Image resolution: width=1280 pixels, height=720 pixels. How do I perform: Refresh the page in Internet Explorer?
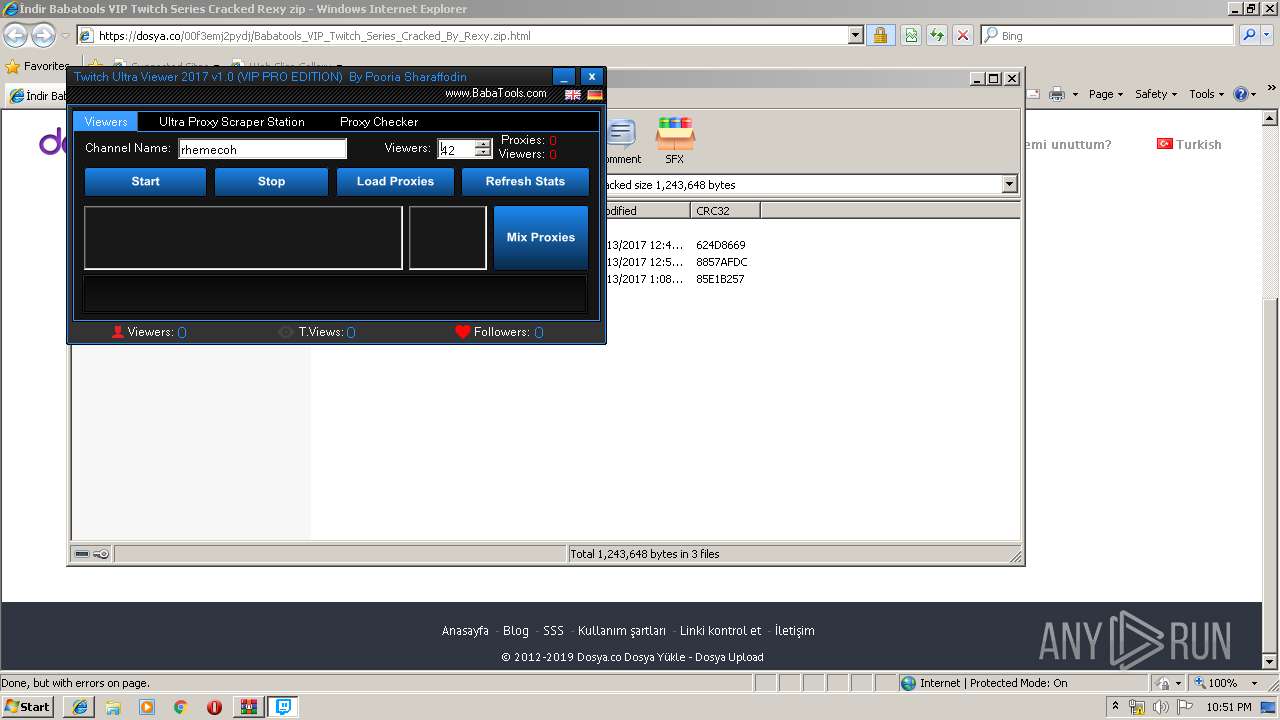tap(937, 35)
